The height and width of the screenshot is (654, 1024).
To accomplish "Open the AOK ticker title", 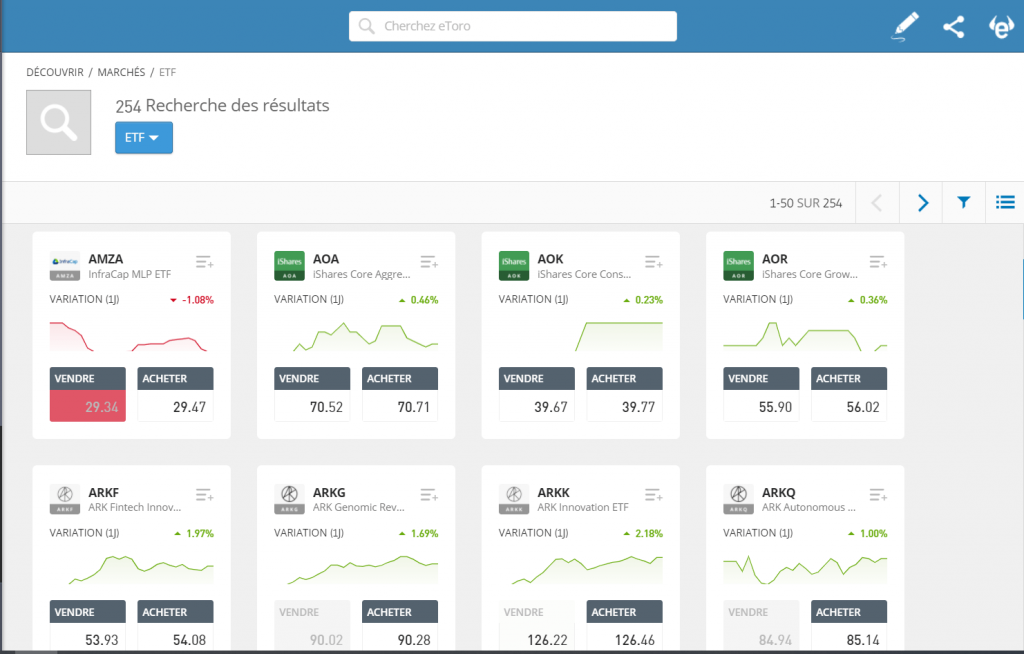I will tap(551, 259).
